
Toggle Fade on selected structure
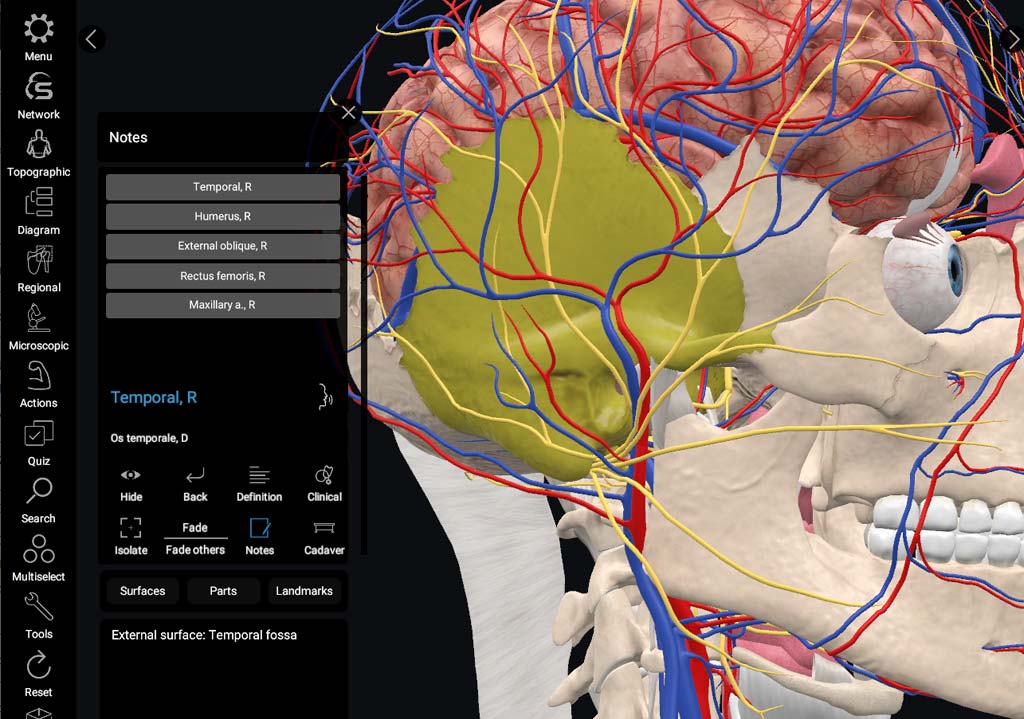click(195, 528)
